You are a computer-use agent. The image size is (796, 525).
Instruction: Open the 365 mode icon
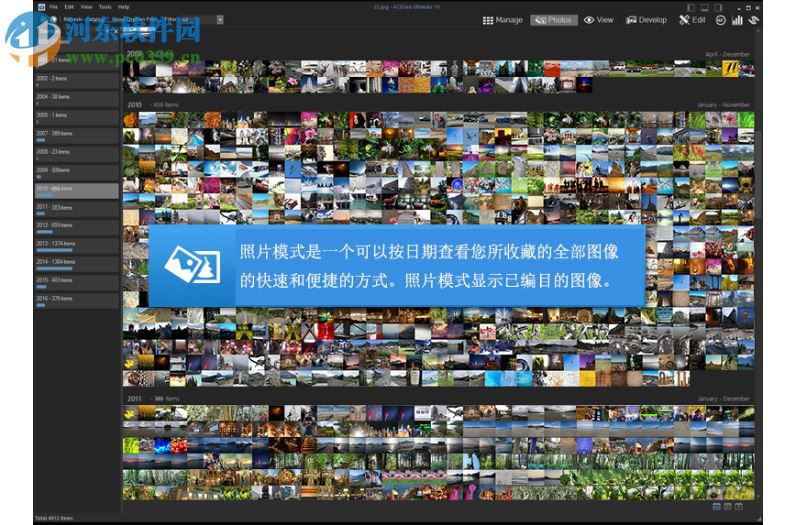click(x=720, y=20)
